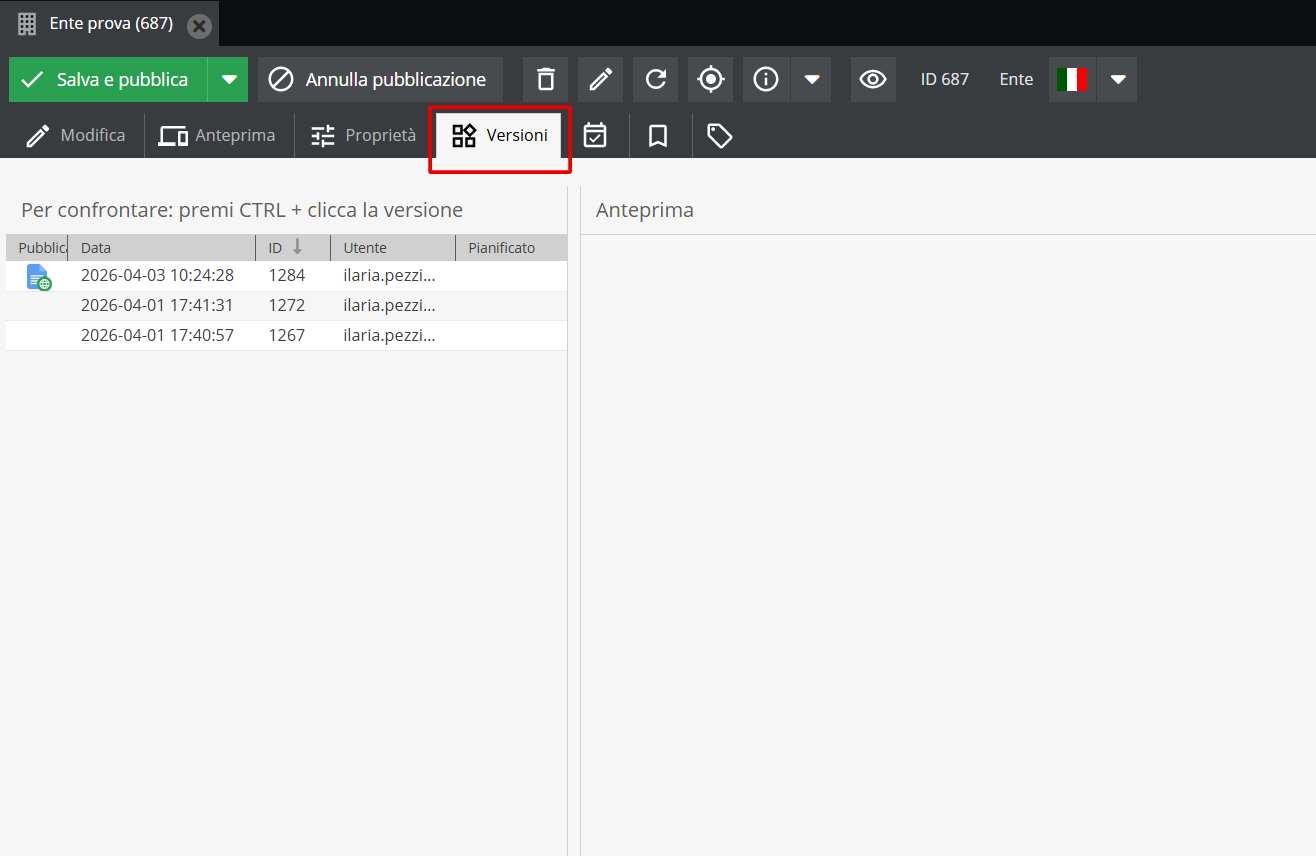
Task: Open the bookmark notes tab icon
Action: [657, 136]
